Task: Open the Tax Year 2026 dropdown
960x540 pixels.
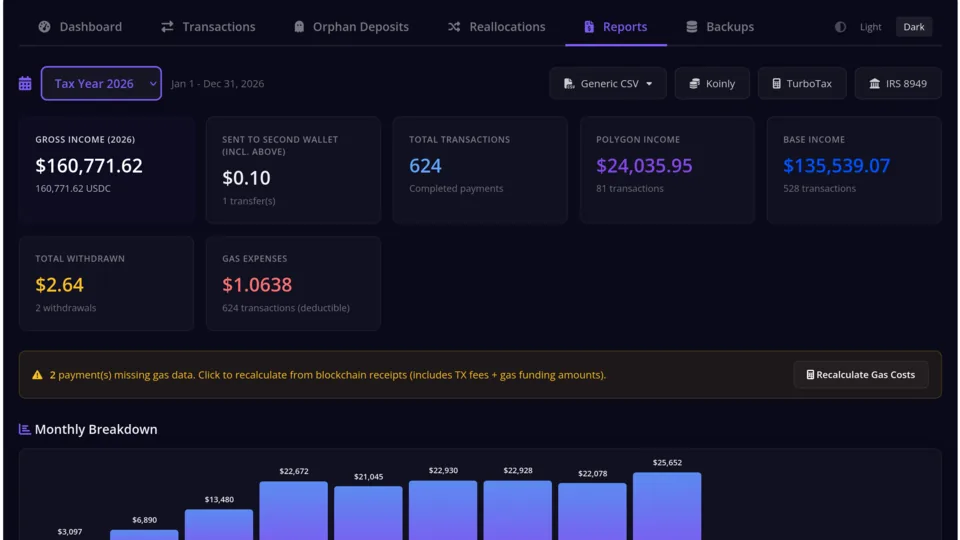Action: click(x=102, y=83)
